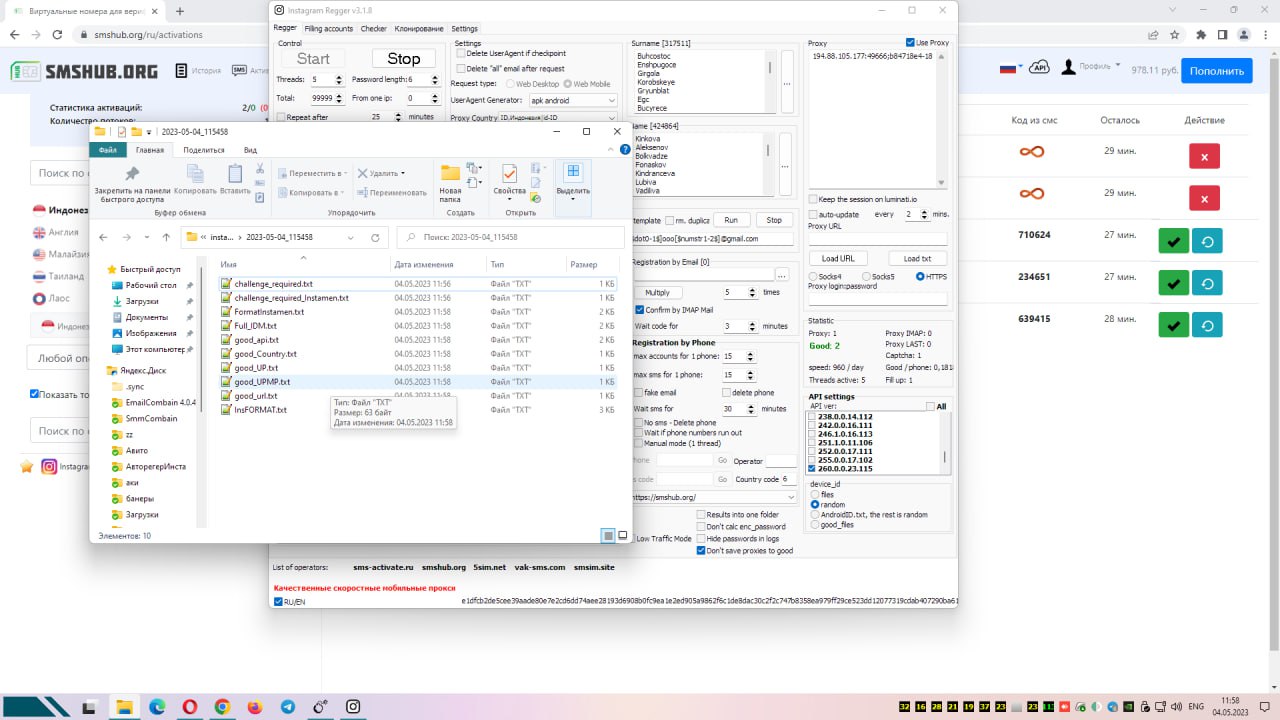Image resolution: width=1280 pixels, height=720 pixels.
Task: Click red cancel button for first activation
Action: tap(1204, 156)
